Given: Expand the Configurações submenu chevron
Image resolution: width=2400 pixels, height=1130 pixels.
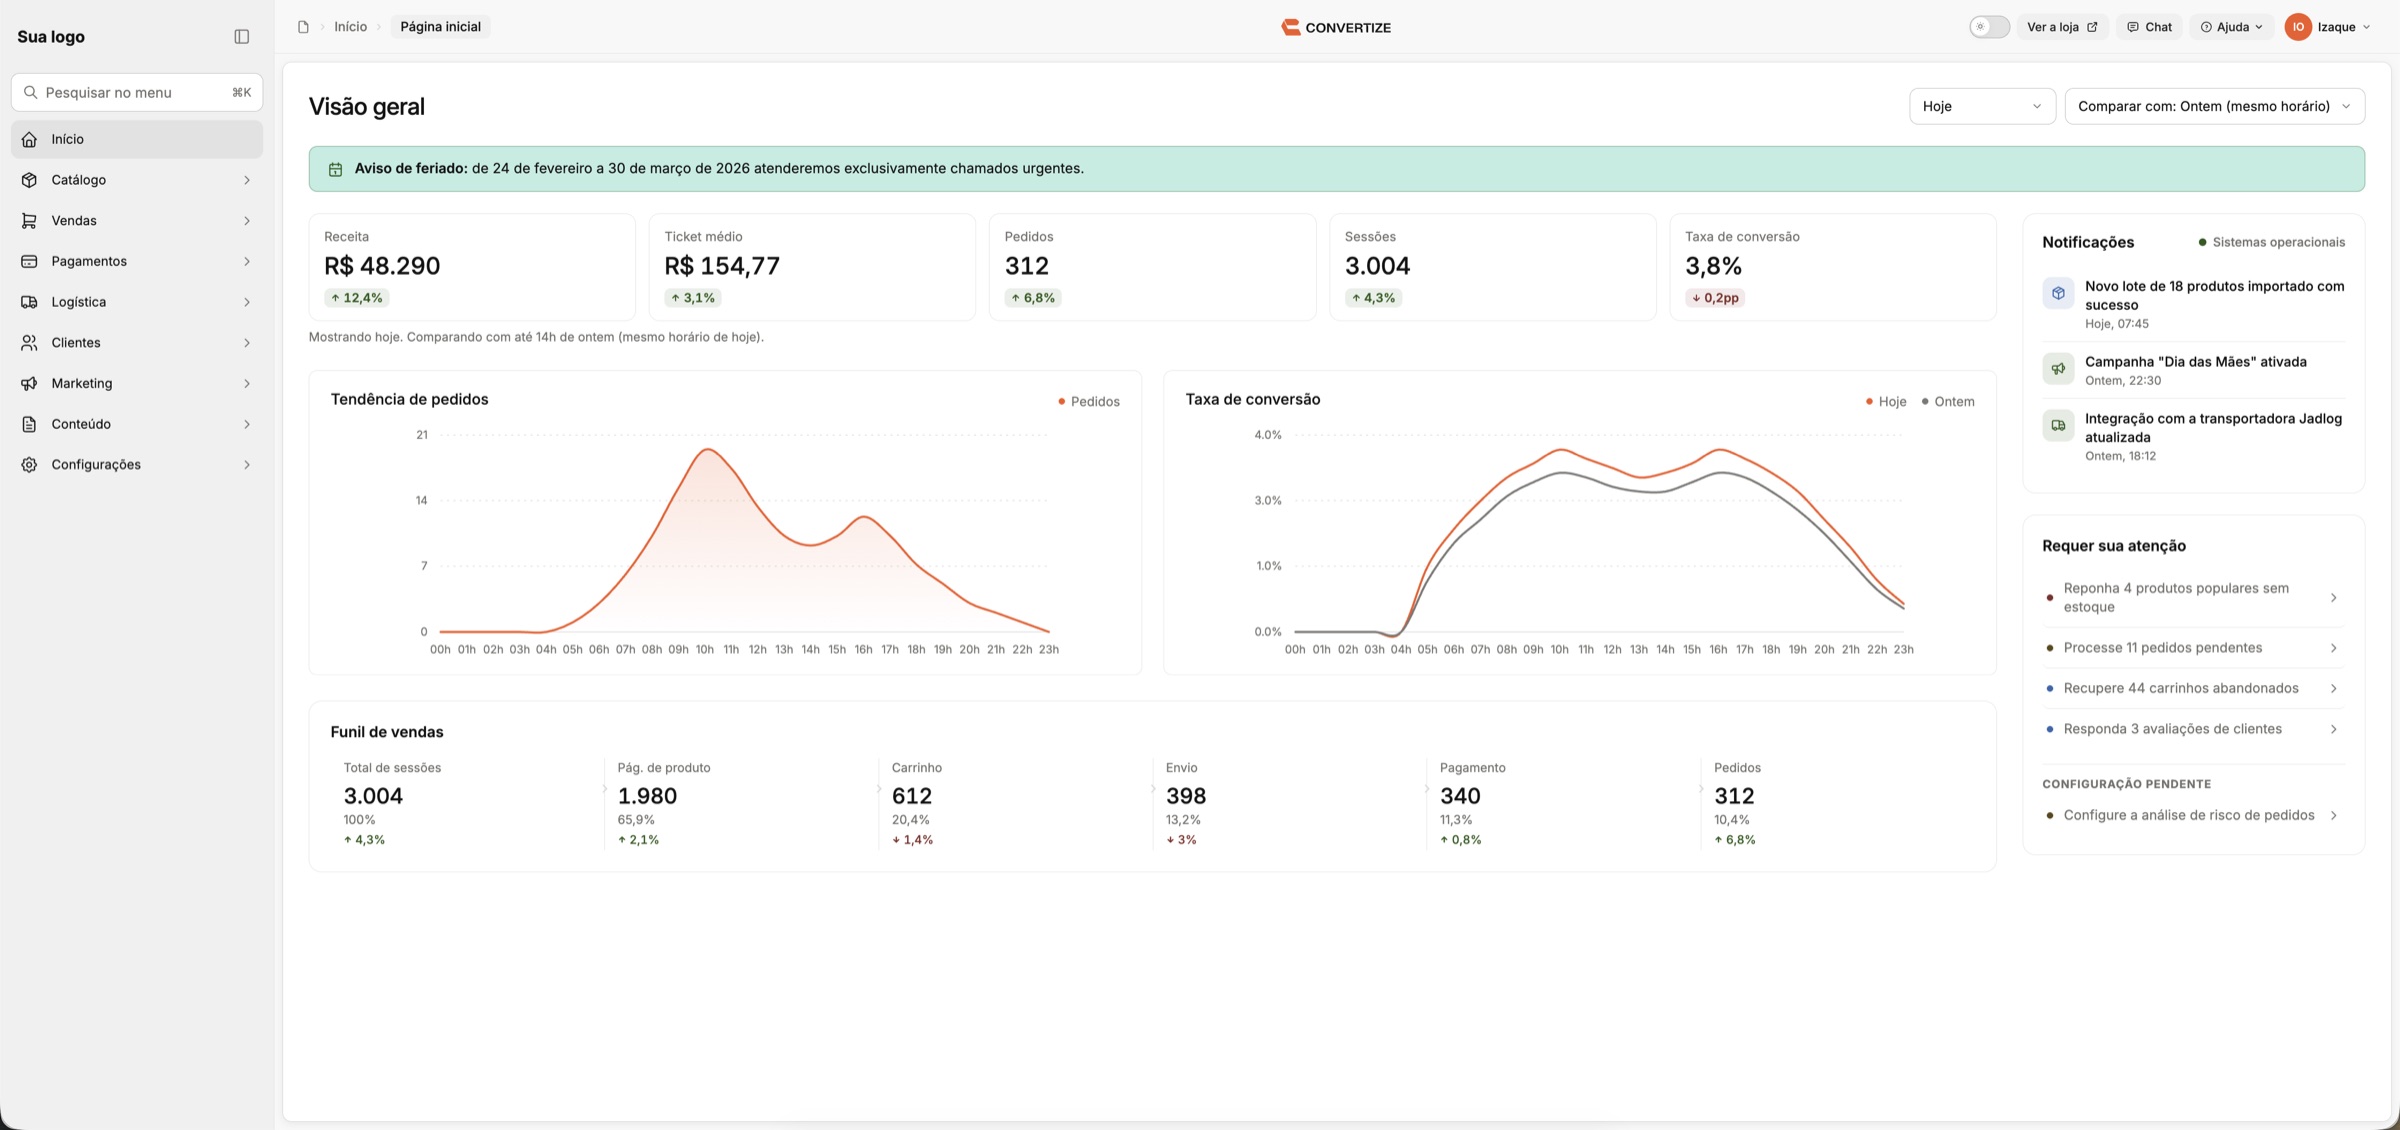Looking at the screenshot, I should coord(246,465).
